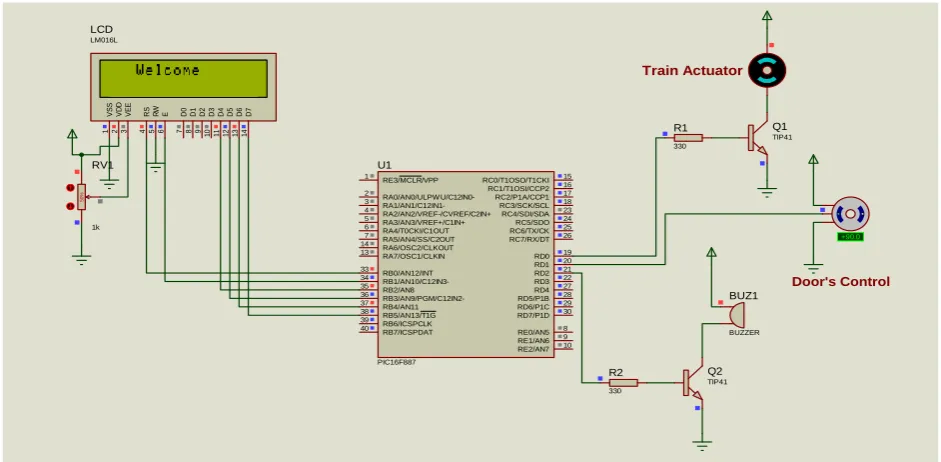Click the power arrow left of the servo
Image resolution: width=941 pixels, height=462 pixels.
(813, 161)
